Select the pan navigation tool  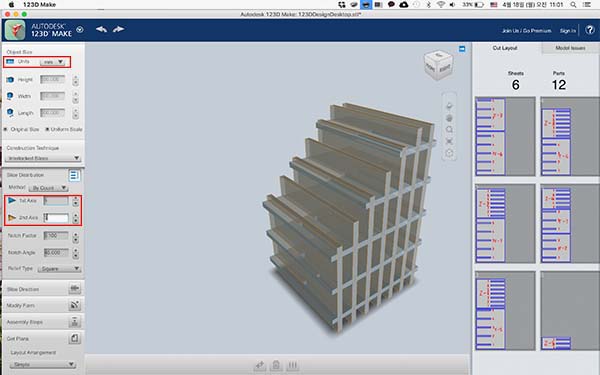pyautogui.click(x=449, y=118)
